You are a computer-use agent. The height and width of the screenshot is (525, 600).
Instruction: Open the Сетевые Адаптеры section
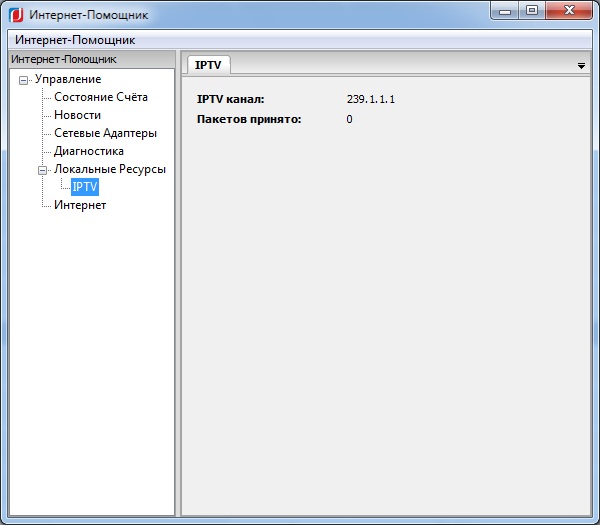[105, 133]
